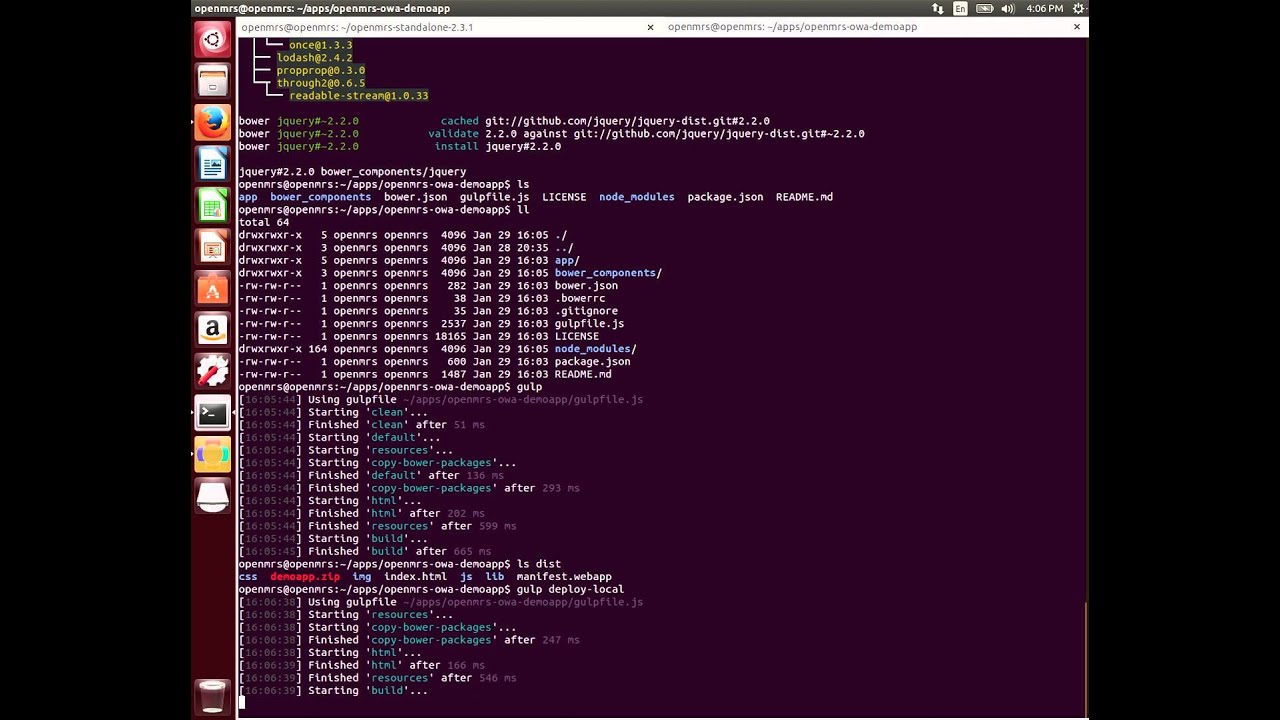Open the Trash in the dock
This screenshot has width=1280, height=720.
click(212, 696)
